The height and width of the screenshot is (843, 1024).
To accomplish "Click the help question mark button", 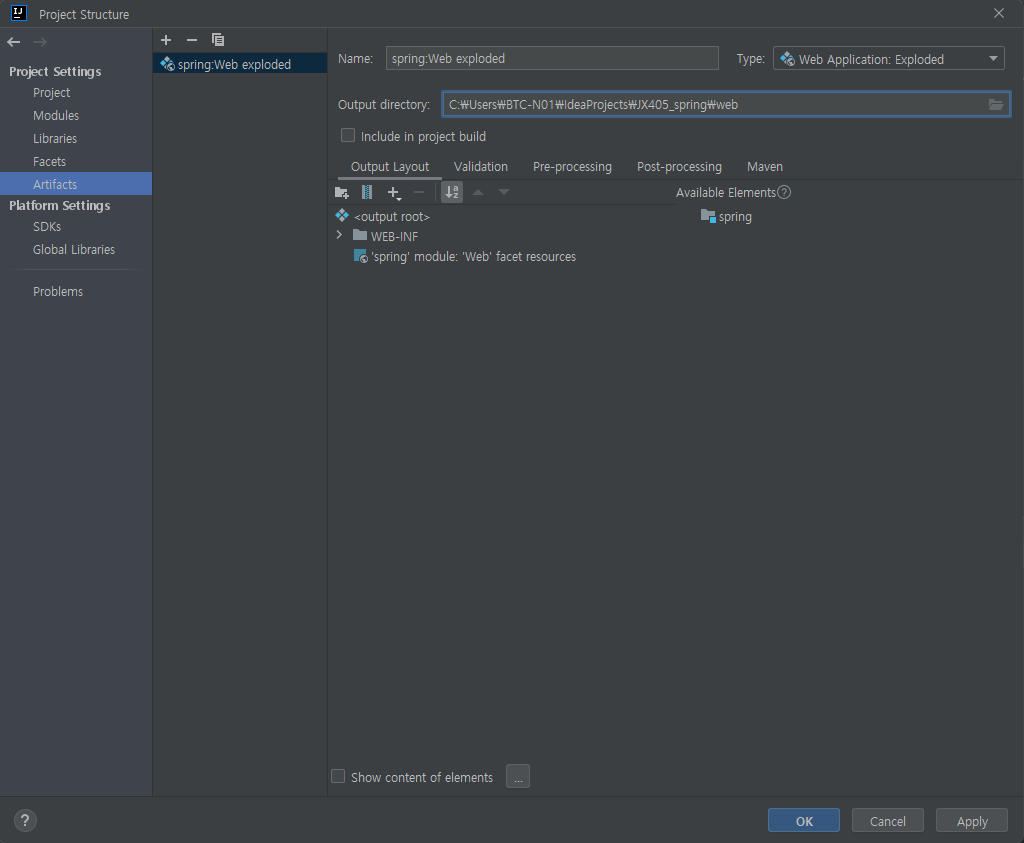I will point(25,821).
